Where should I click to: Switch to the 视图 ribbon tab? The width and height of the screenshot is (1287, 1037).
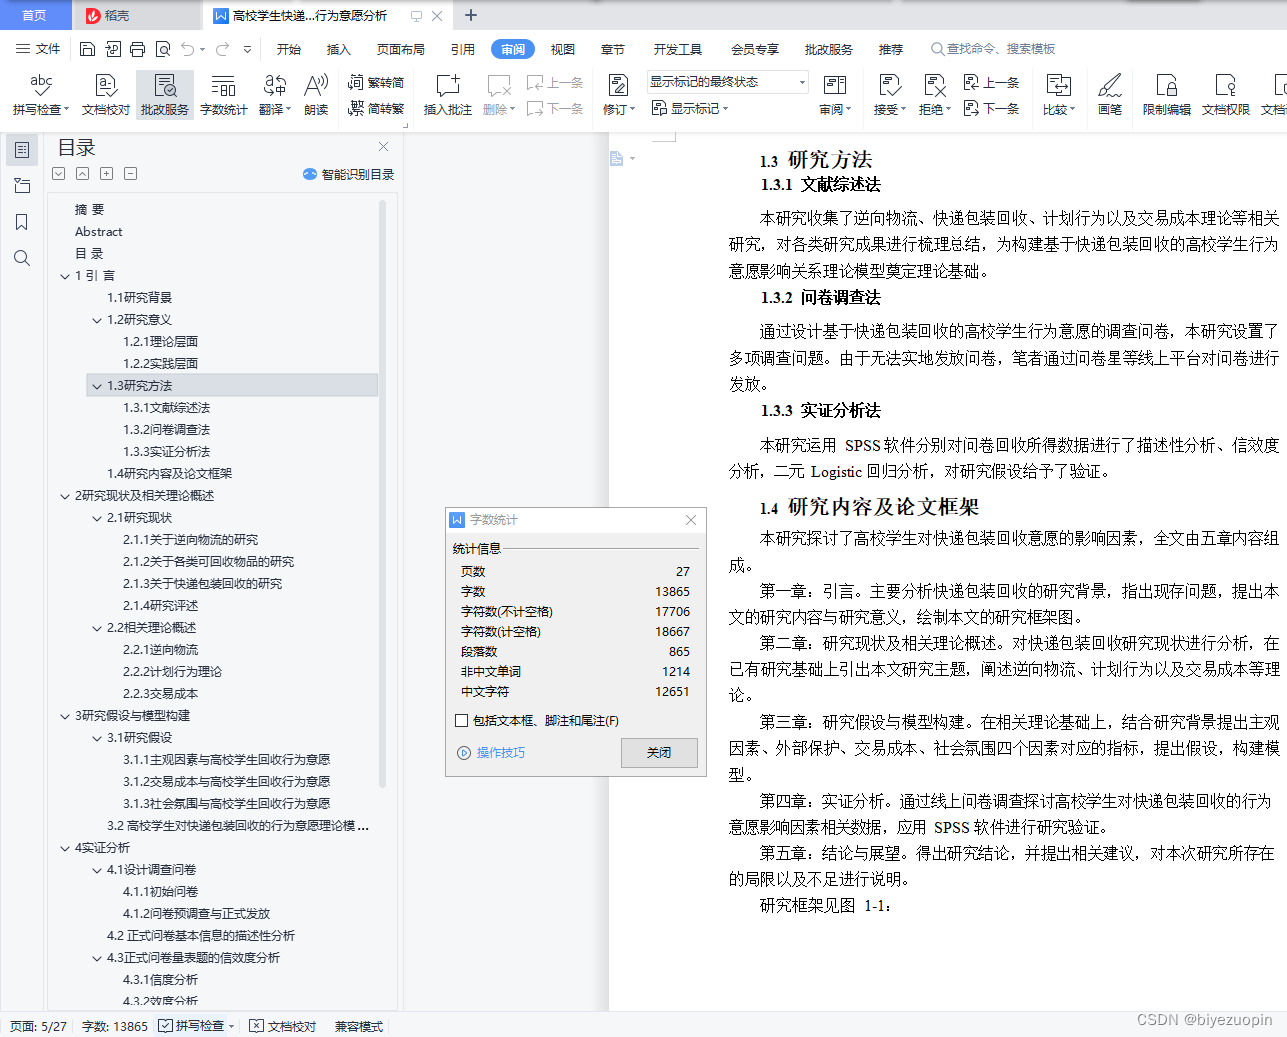coord(563,49)
